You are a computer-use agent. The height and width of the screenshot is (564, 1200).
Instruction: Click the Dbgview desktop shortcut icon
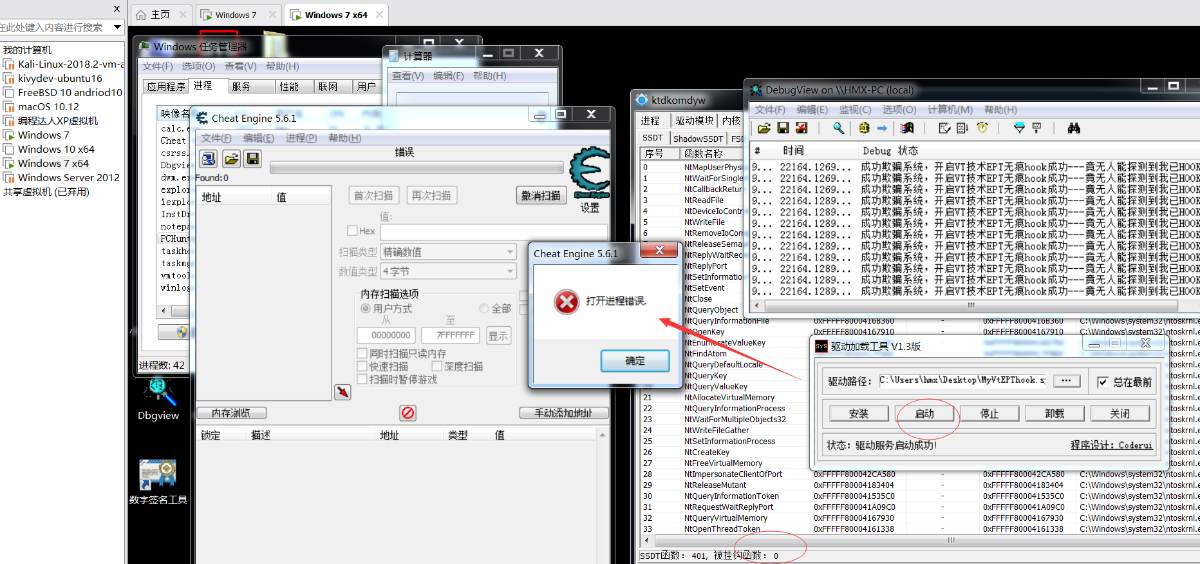tap(157, 397)
